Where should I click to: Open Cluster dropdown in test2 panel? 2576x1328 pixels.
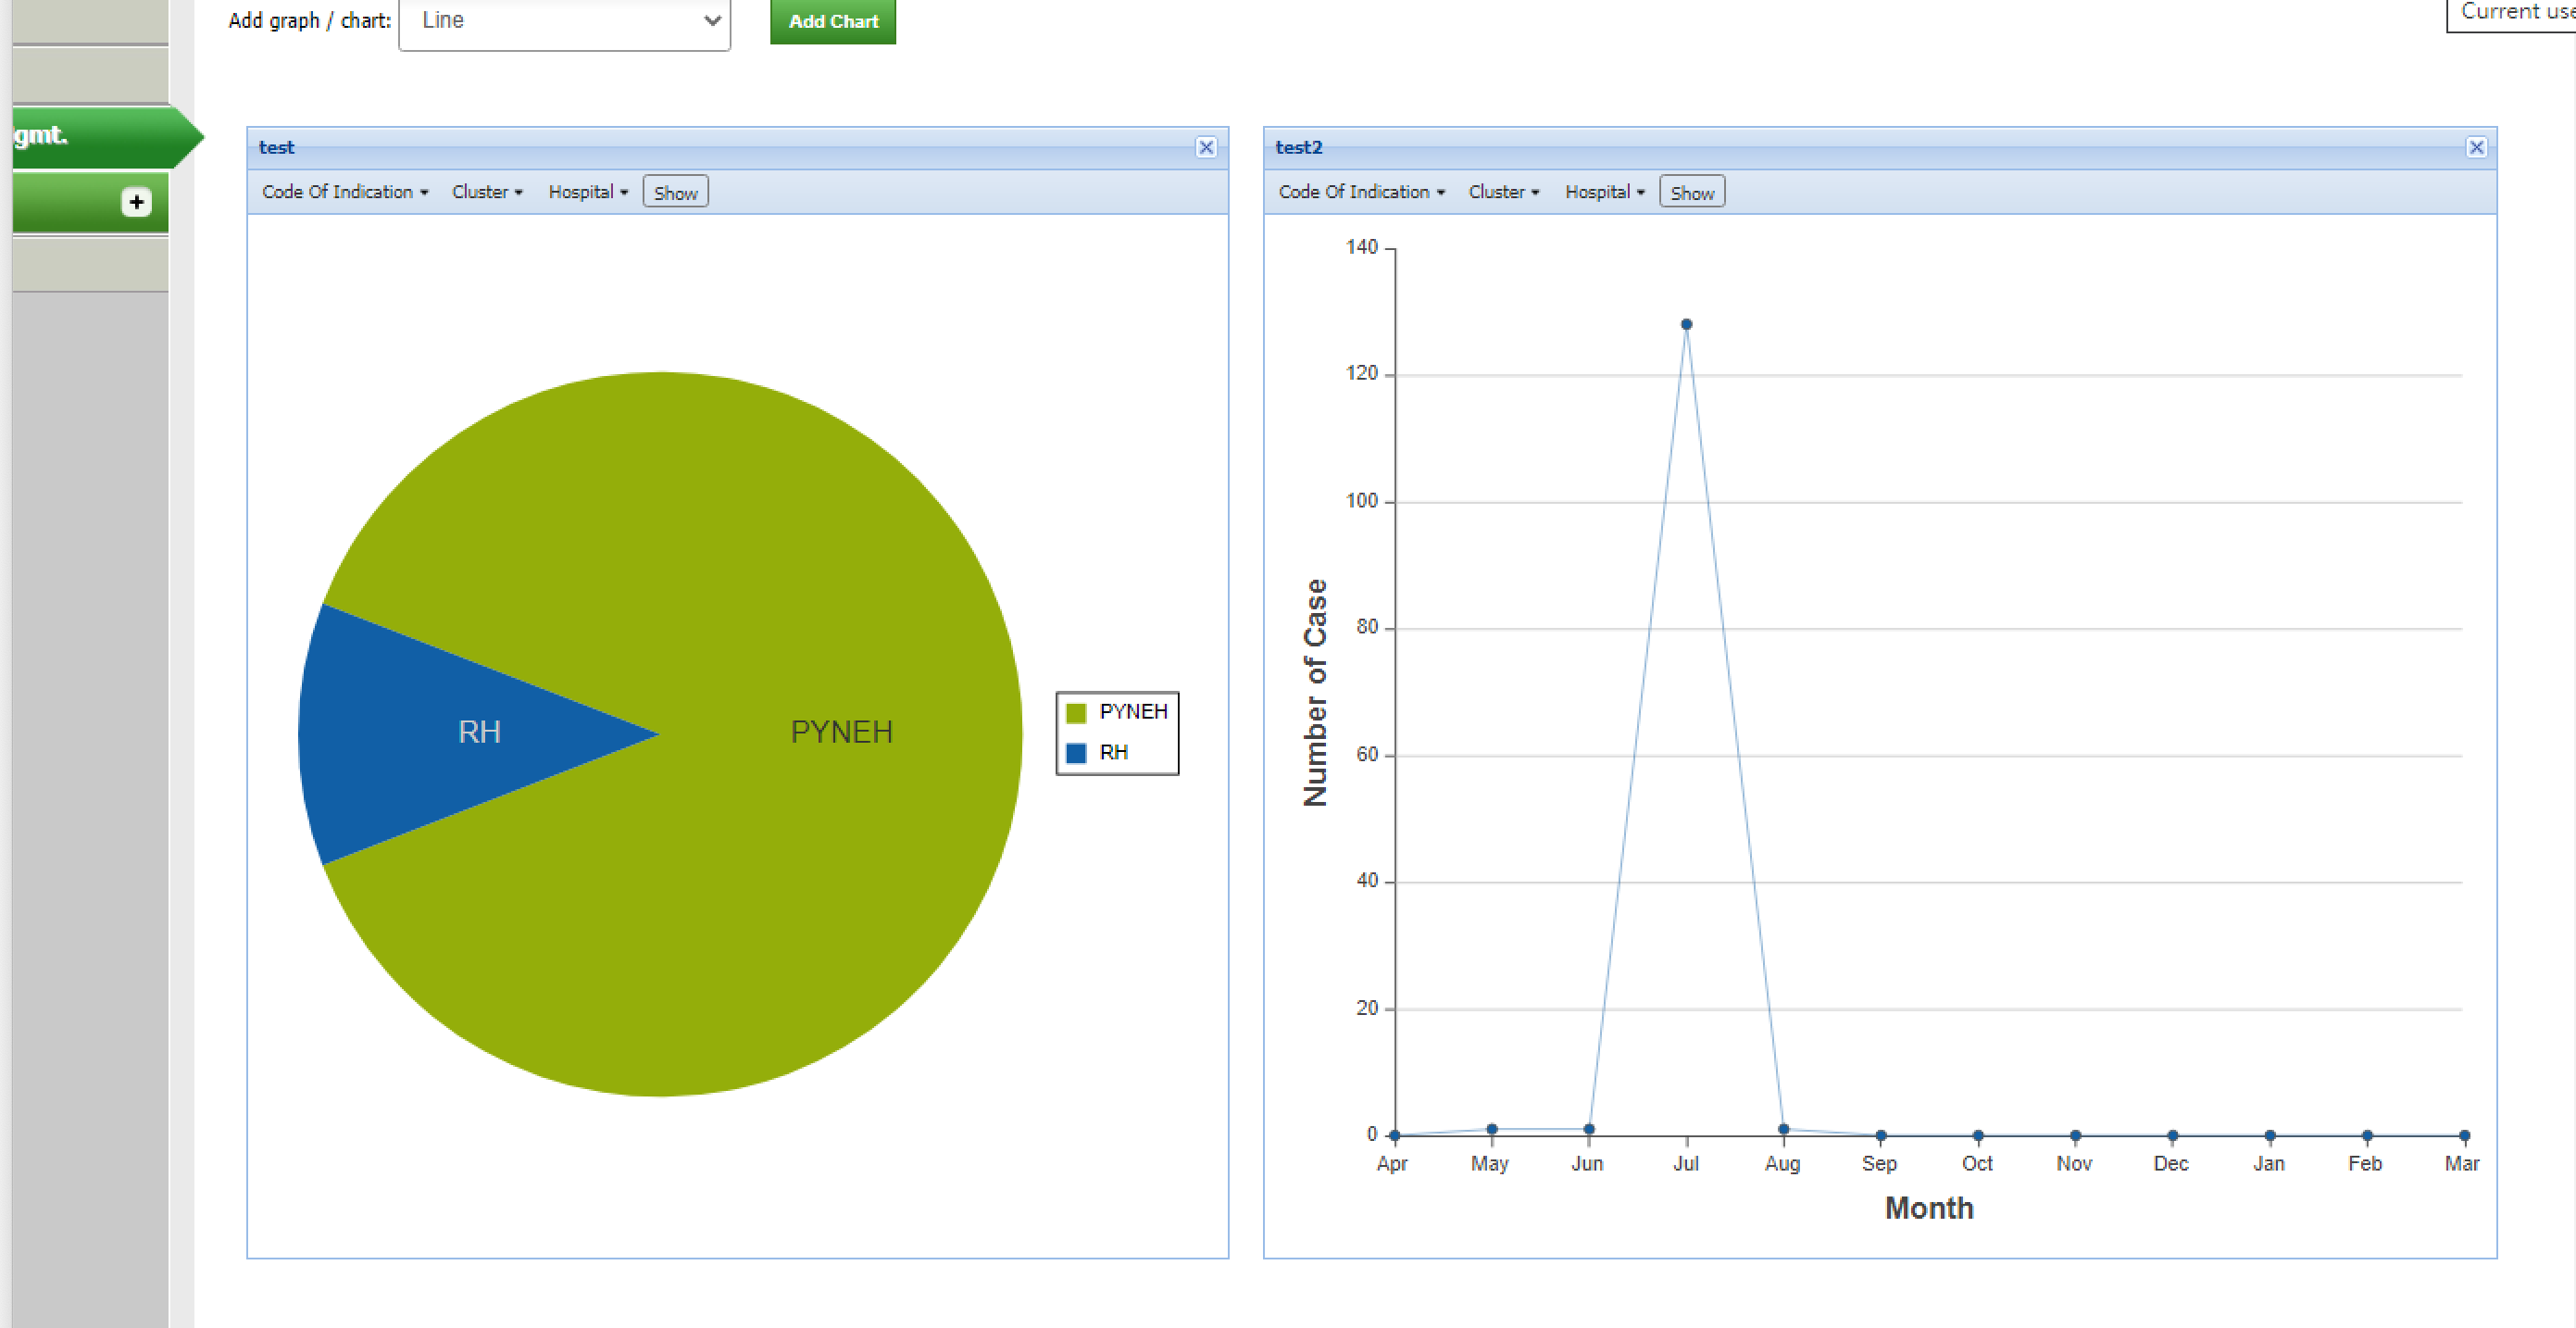point(1504,192)
